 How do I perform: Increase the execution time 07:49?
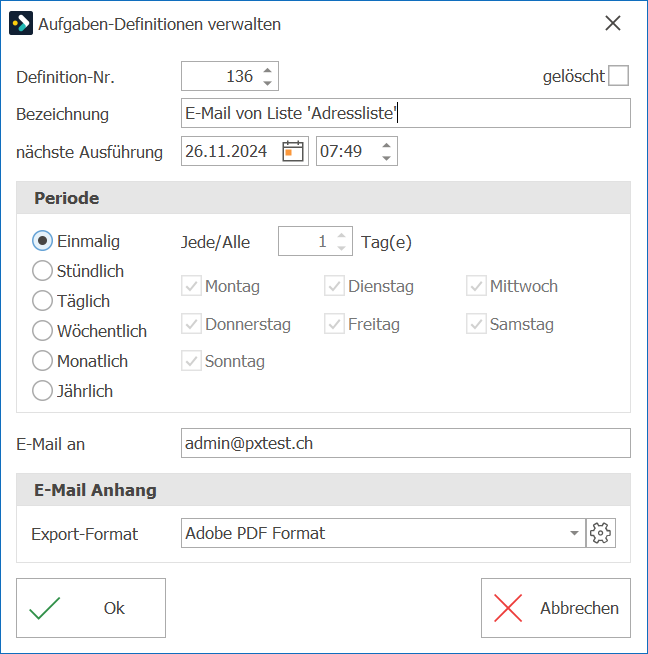[386, 145]
